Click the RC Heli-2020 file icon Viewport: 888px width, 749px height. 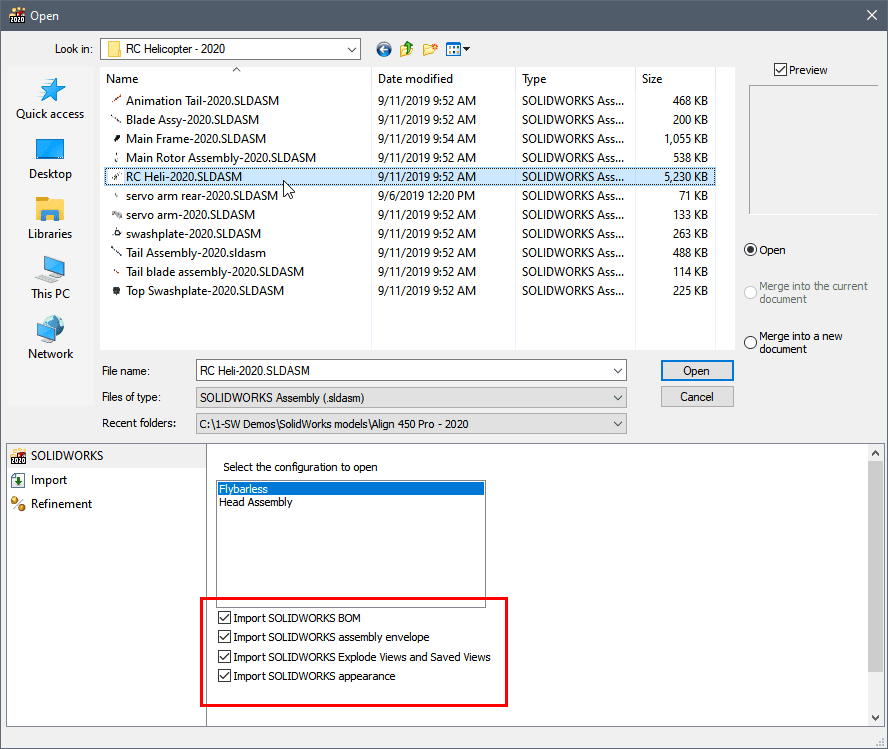pyautogui.click(x=116, y=177)
